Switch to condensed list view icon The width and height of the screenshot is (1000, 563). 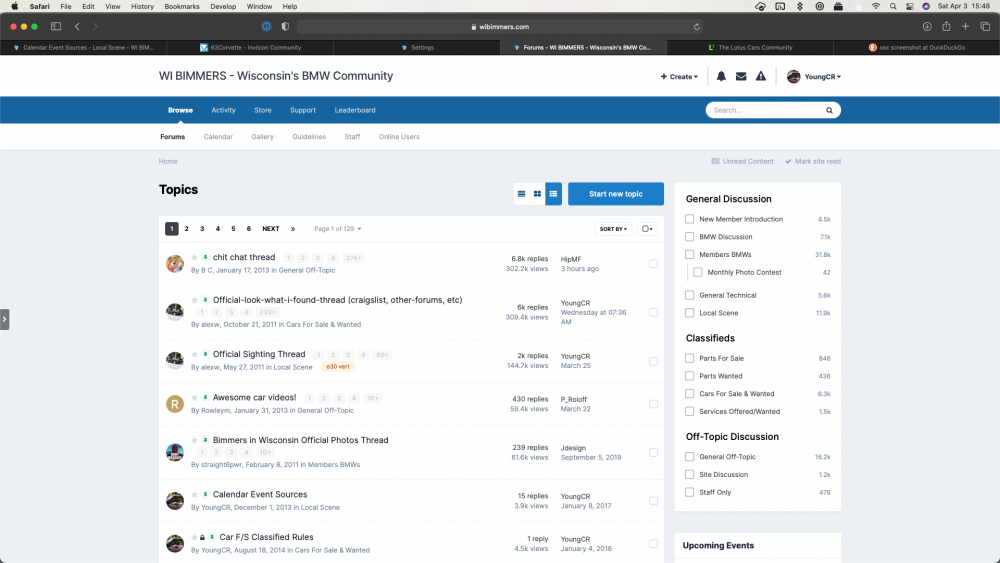[522, 194]
